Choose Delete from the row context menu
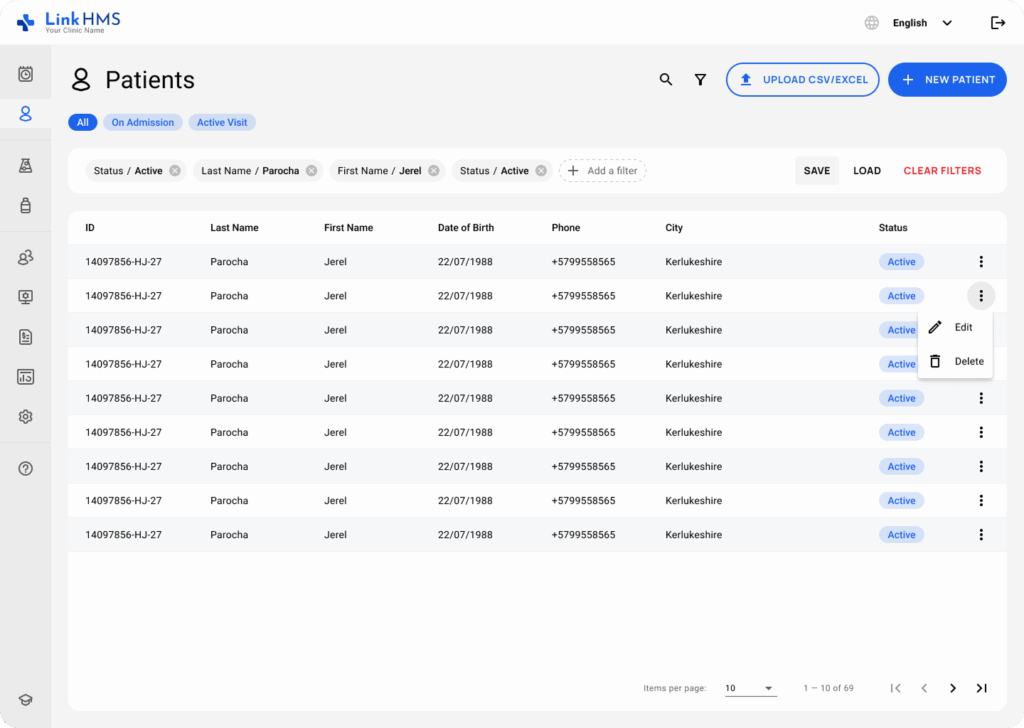This screenshot has height=728, width=1024. coord(955,361)
